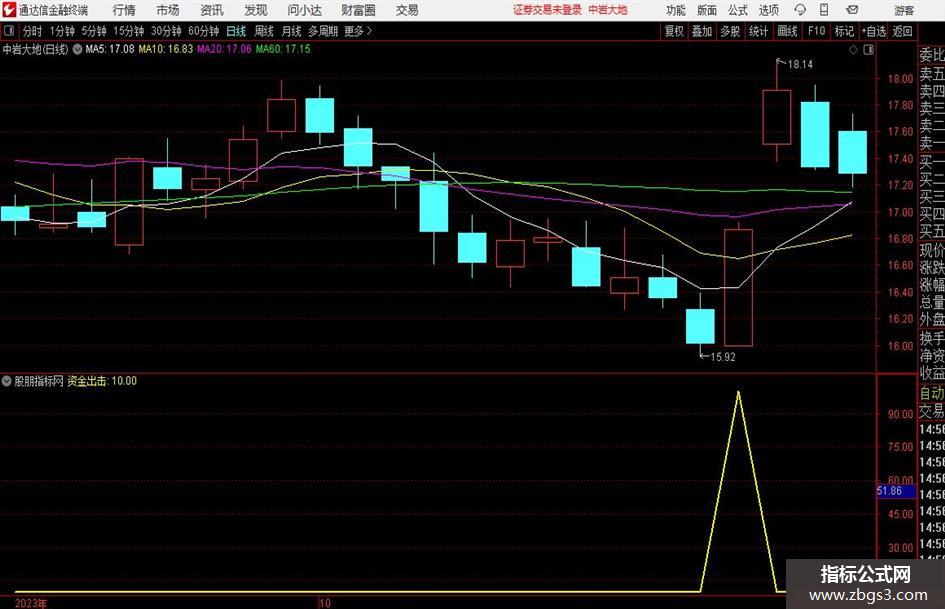Screen dimensions: 945x609
Task: Open the 公式 menu
Action: (737, 10)
